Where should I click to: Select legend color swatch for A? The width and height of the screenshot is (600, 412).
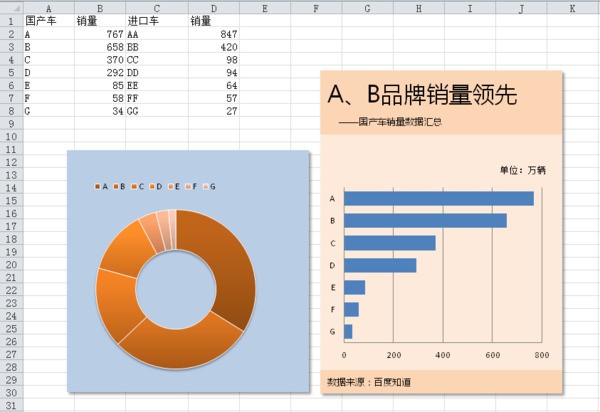point(97,187)
